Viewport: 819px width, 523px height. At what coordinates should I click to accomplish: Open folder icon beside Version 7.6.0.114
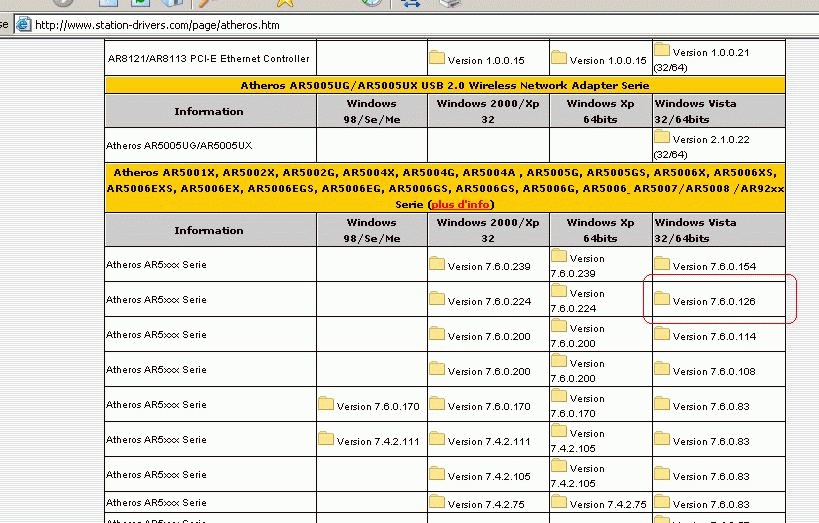tap(662, 333)
